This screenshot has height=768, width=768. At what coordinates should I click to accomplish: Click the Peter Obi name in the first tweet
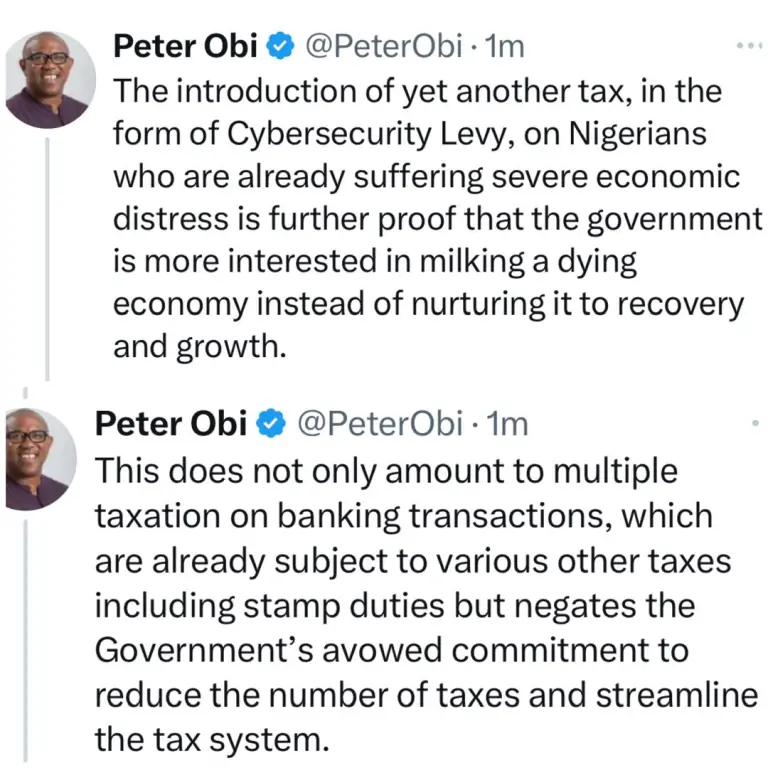click(x=187, y=46)
